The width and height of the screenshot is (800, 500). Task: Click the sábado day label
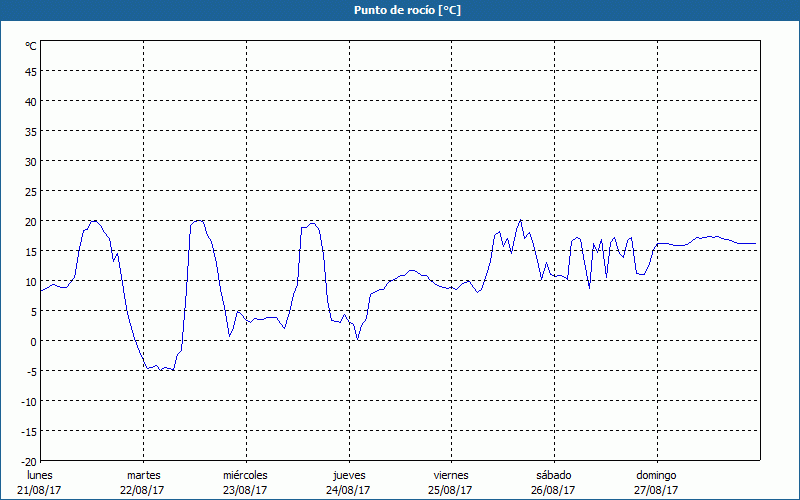[x=554, y=475]
